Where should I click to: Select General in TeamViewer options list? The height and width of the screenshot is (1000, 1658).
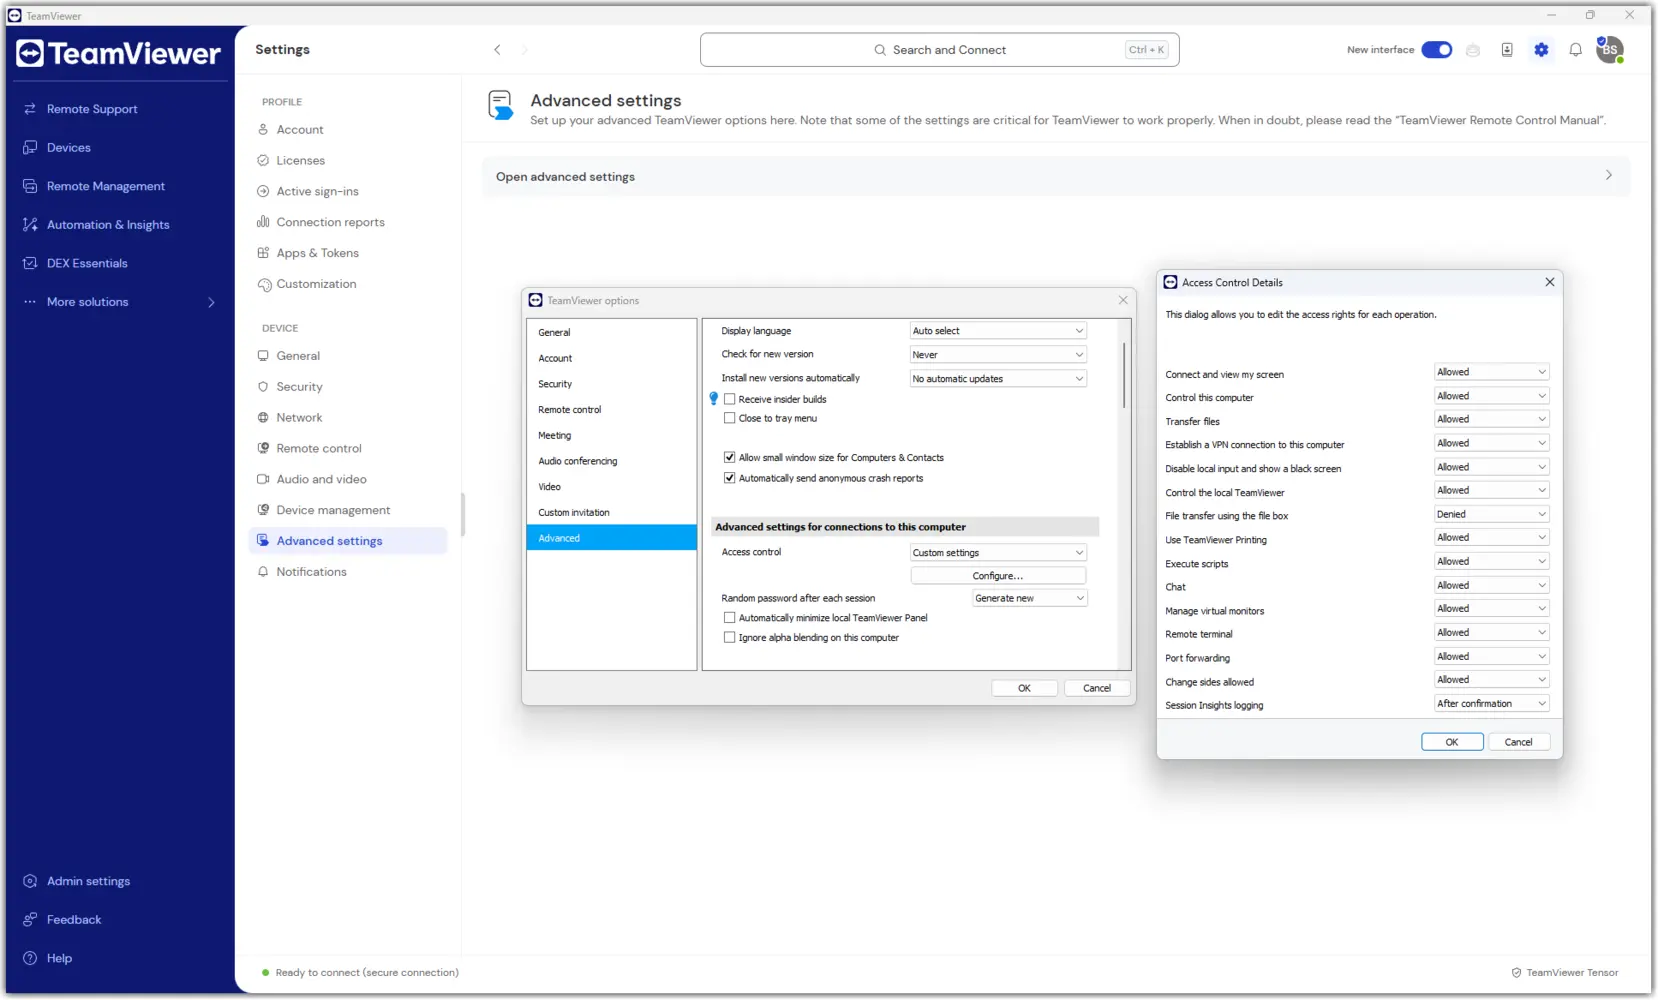point(611,332)
